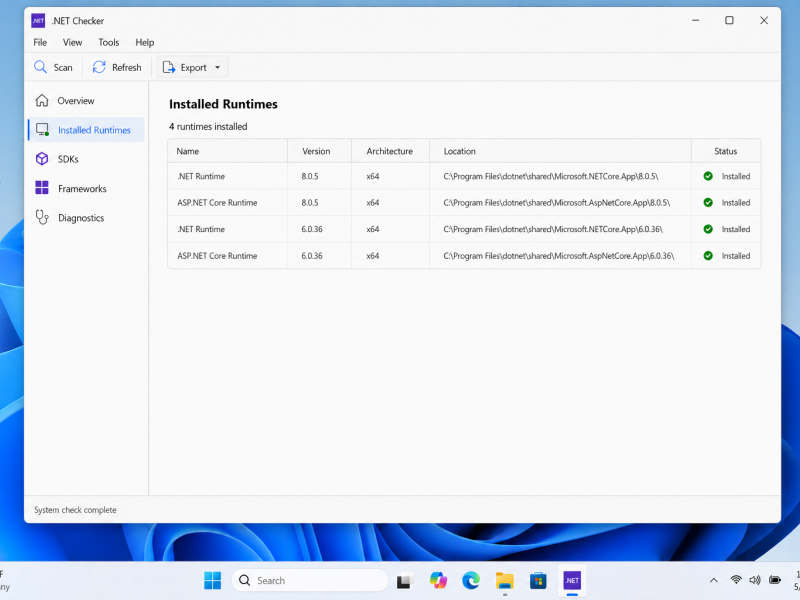Click the first 8.0.5 version cell
This screenshot has height=600, width=800.
(x=310, y=176)
